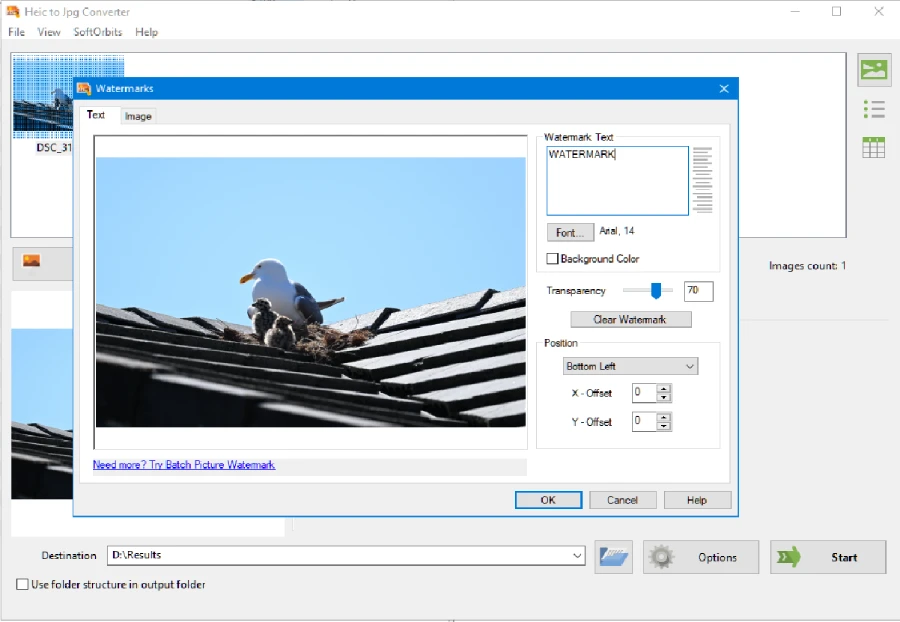Decrease the Y-Offset spinner value
This screenshot has width=900, height=622.
coord(664,426)
